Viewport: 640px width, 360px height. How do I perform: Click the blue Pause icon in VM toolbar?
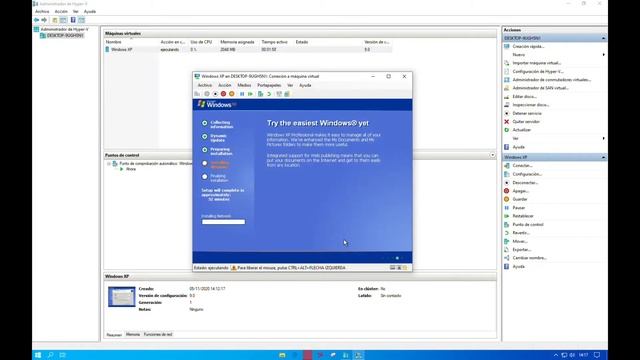[x=242, y=94]
